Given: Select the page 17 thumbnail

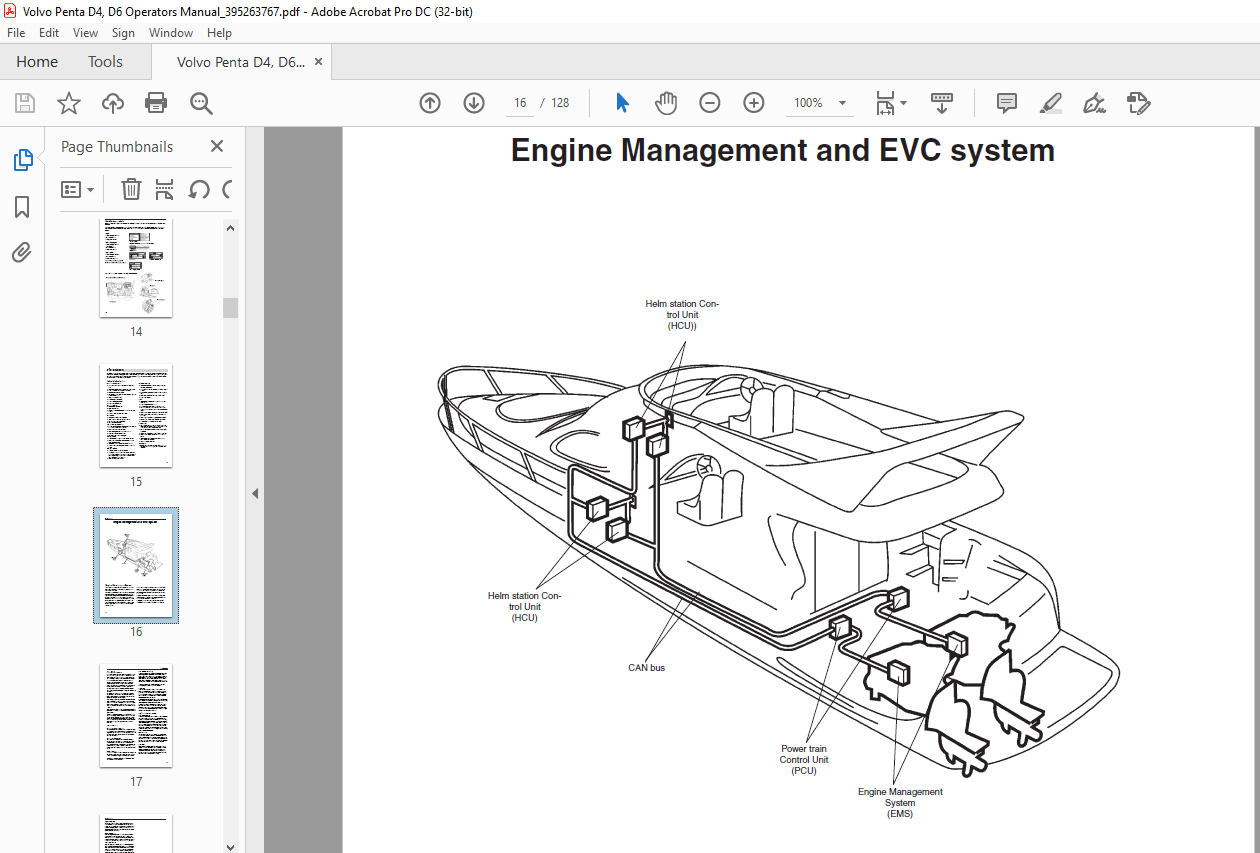Looking at the screenshot, I should [x=136, y=715].
